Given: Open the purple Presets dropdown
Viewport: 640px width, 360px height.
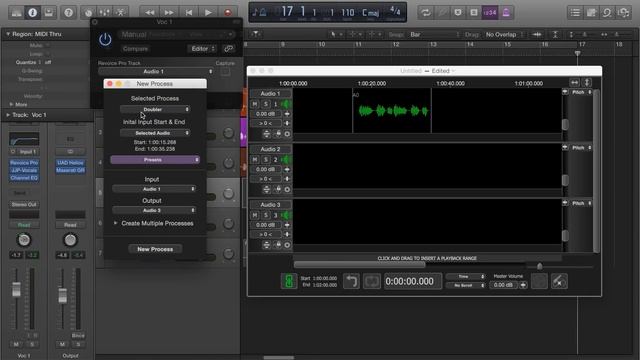Looking at the screenshot, I should (155, 160).
